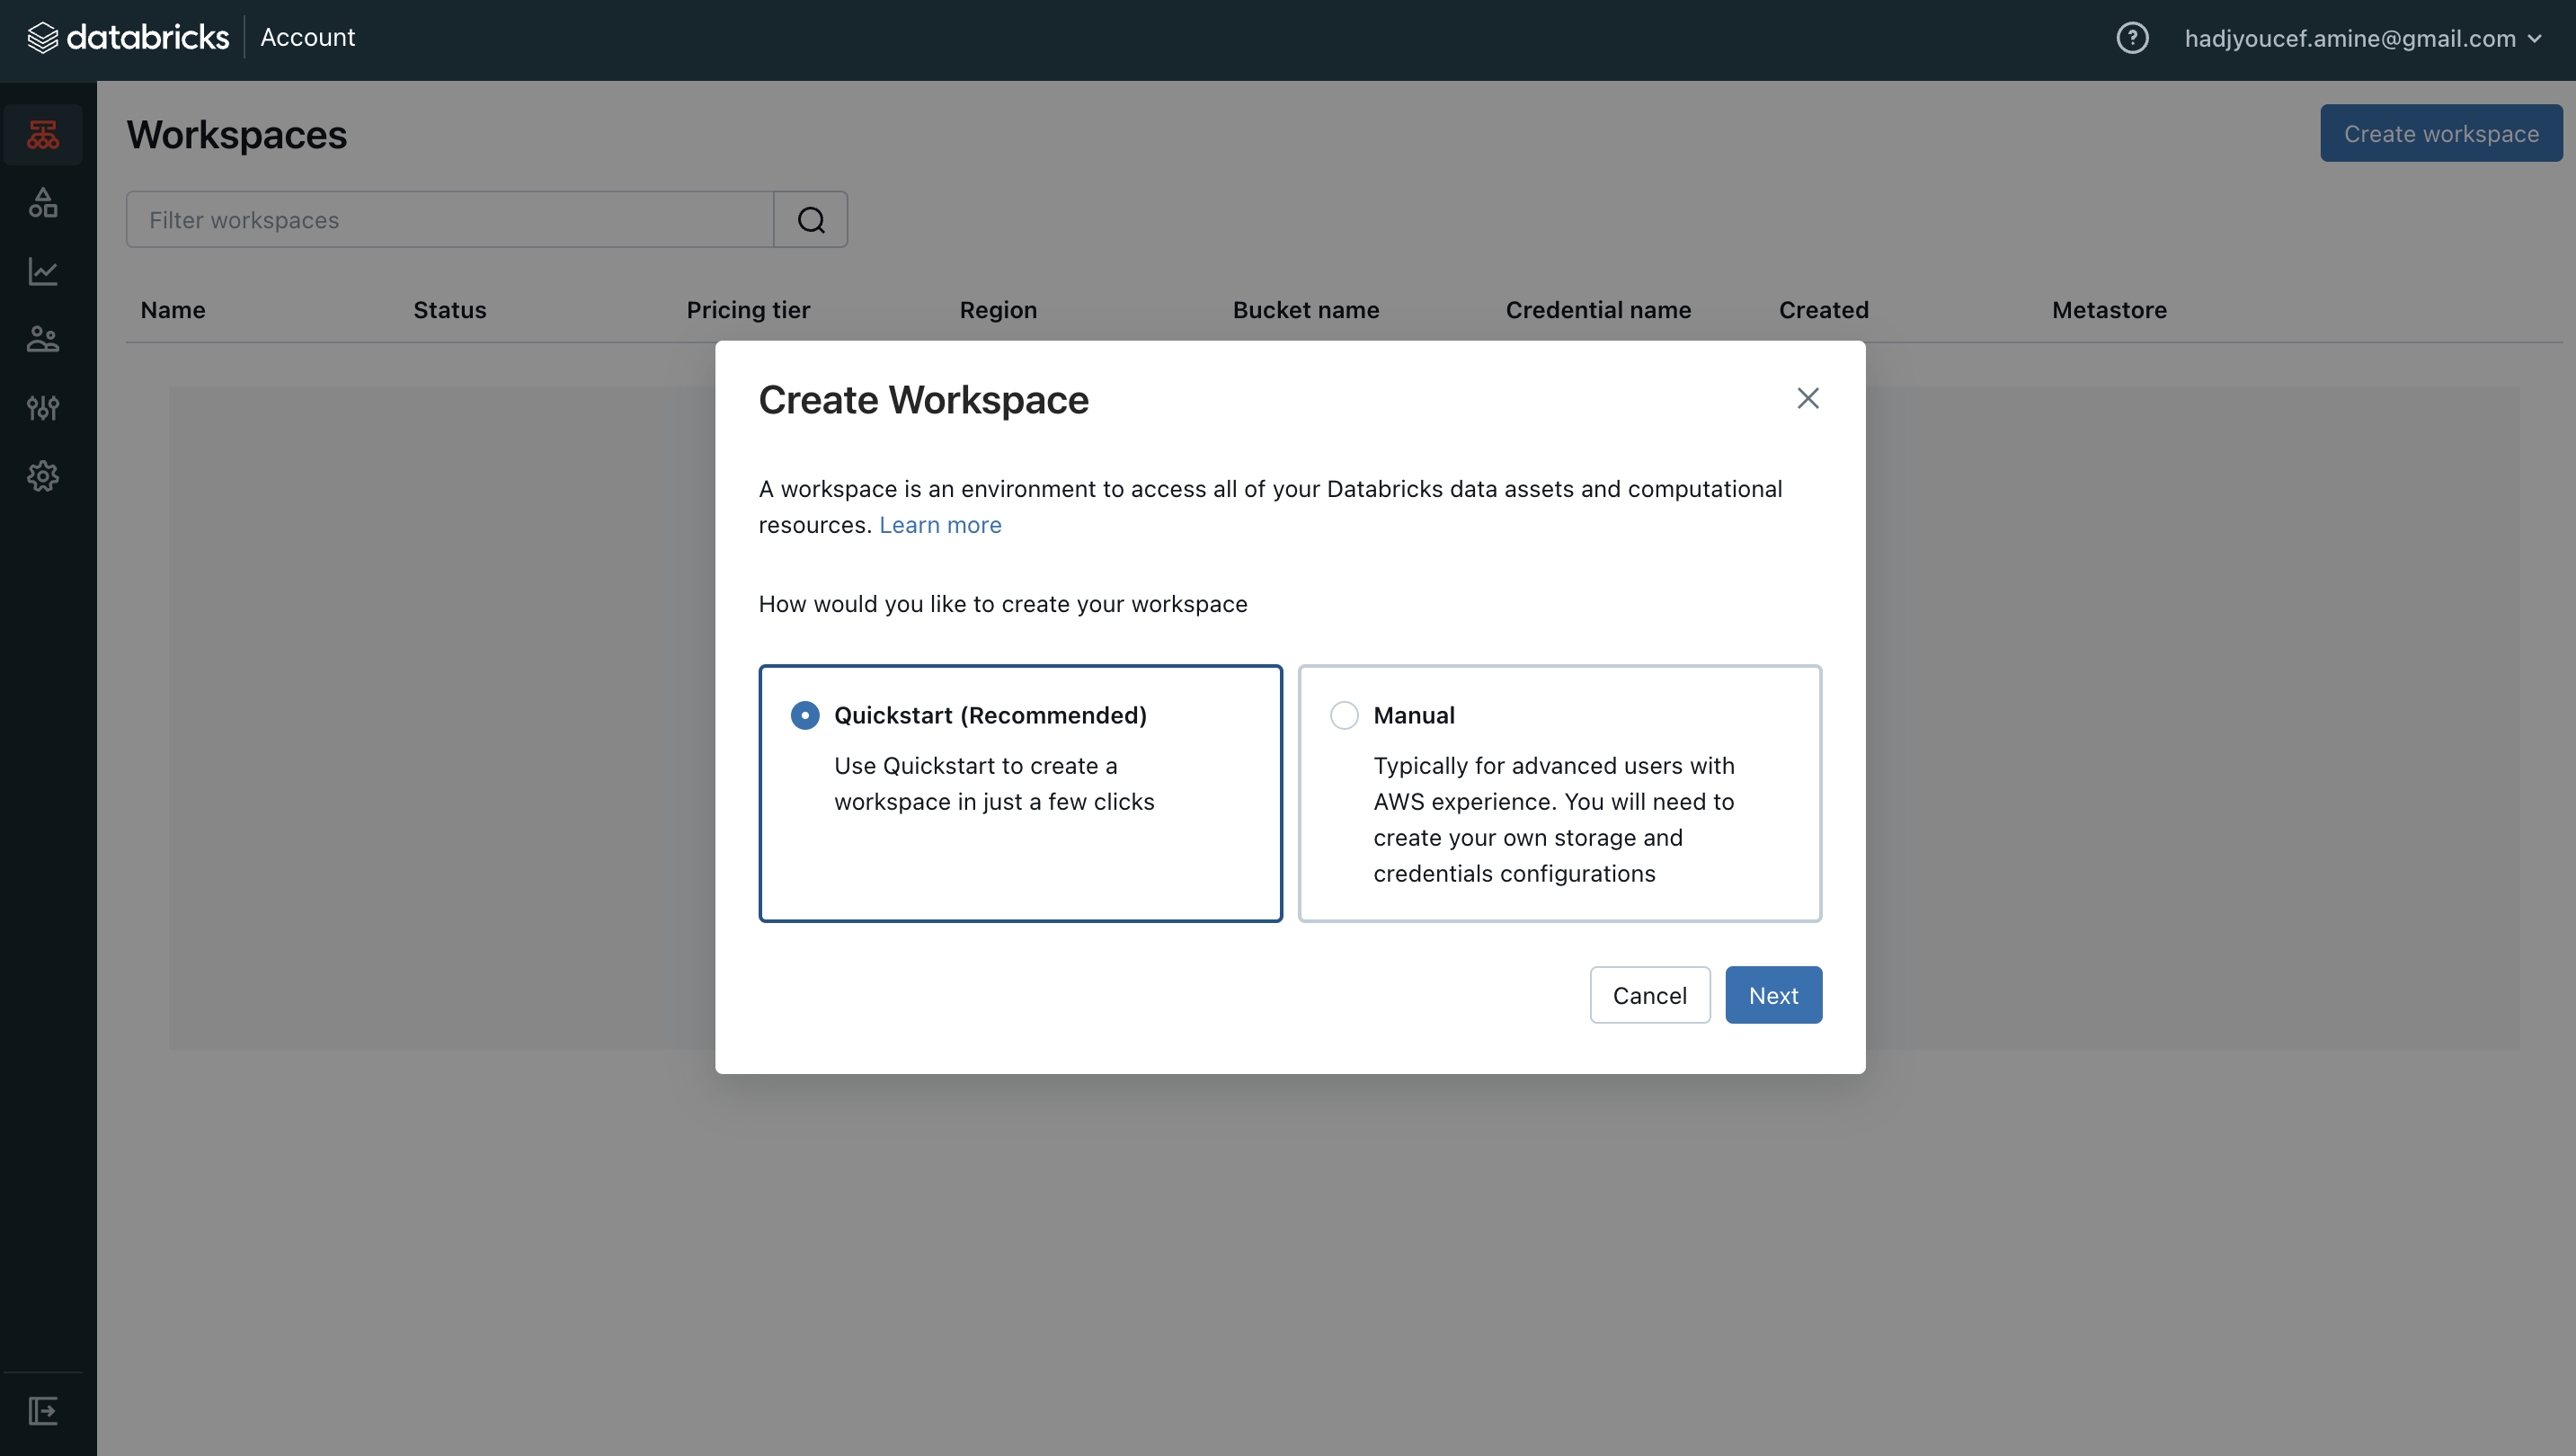Click the Next button
Image resolution: width=2576 pixels, height=1456 pixels.
point(1773,995)
